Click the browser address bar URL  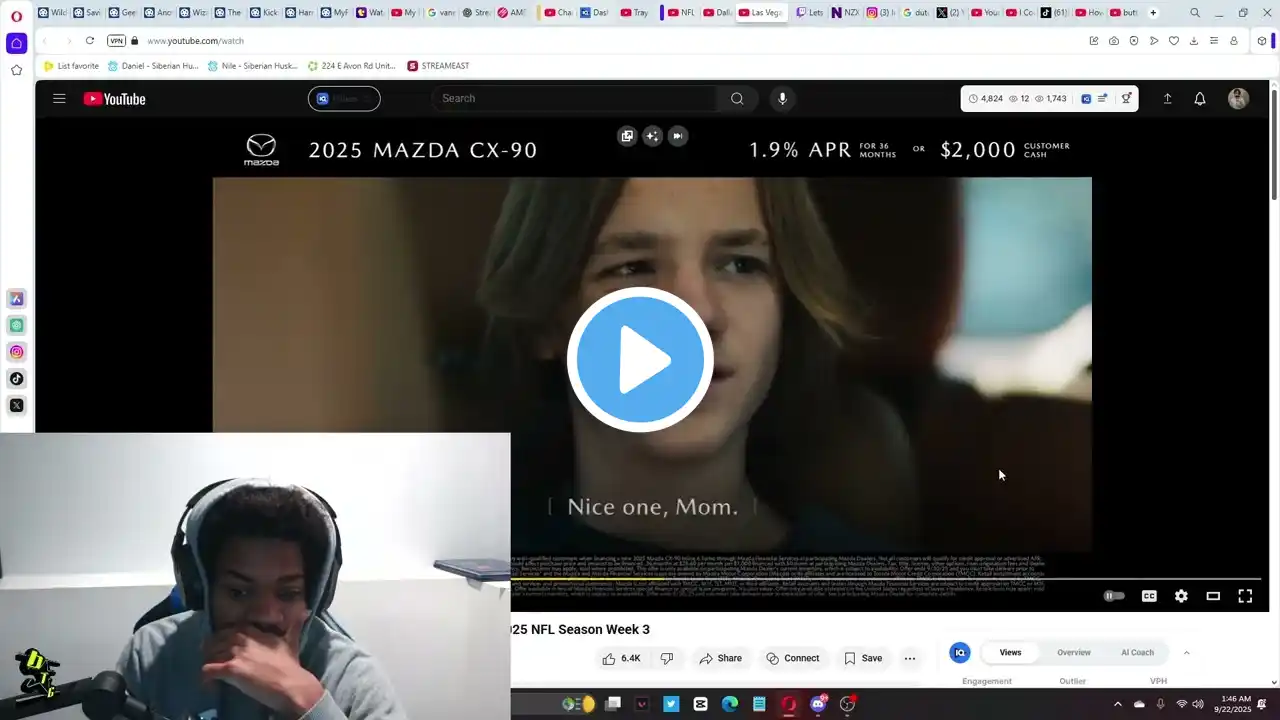pos(195,41)
